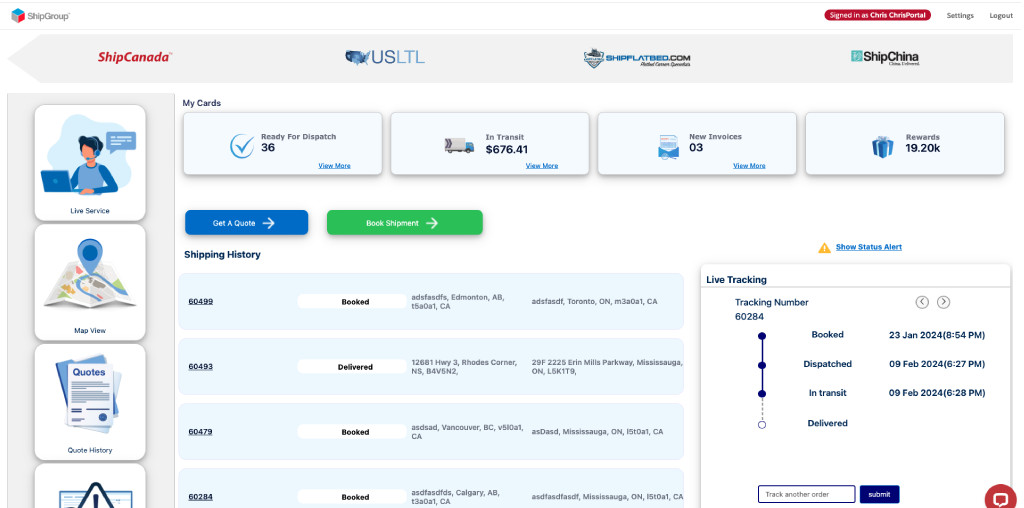Click the Get A Quote button
1024x508 pixels.
pyautogui.click(x=246, y=223)
